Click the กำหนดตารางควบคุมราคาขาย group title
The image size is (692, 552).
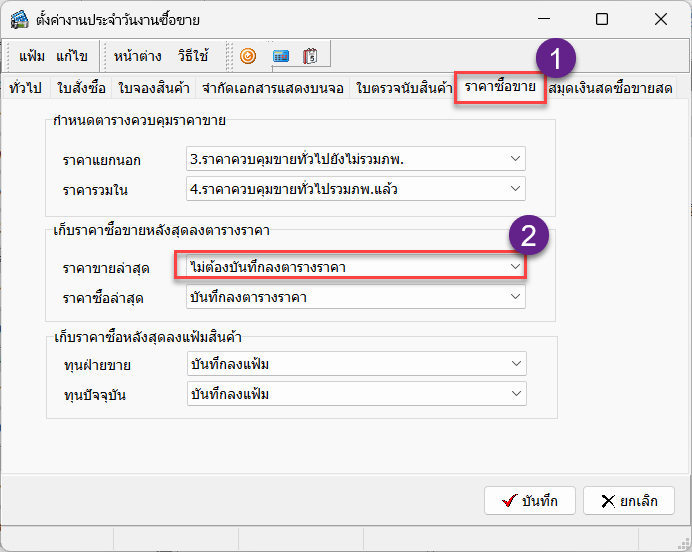pos(139,120)
